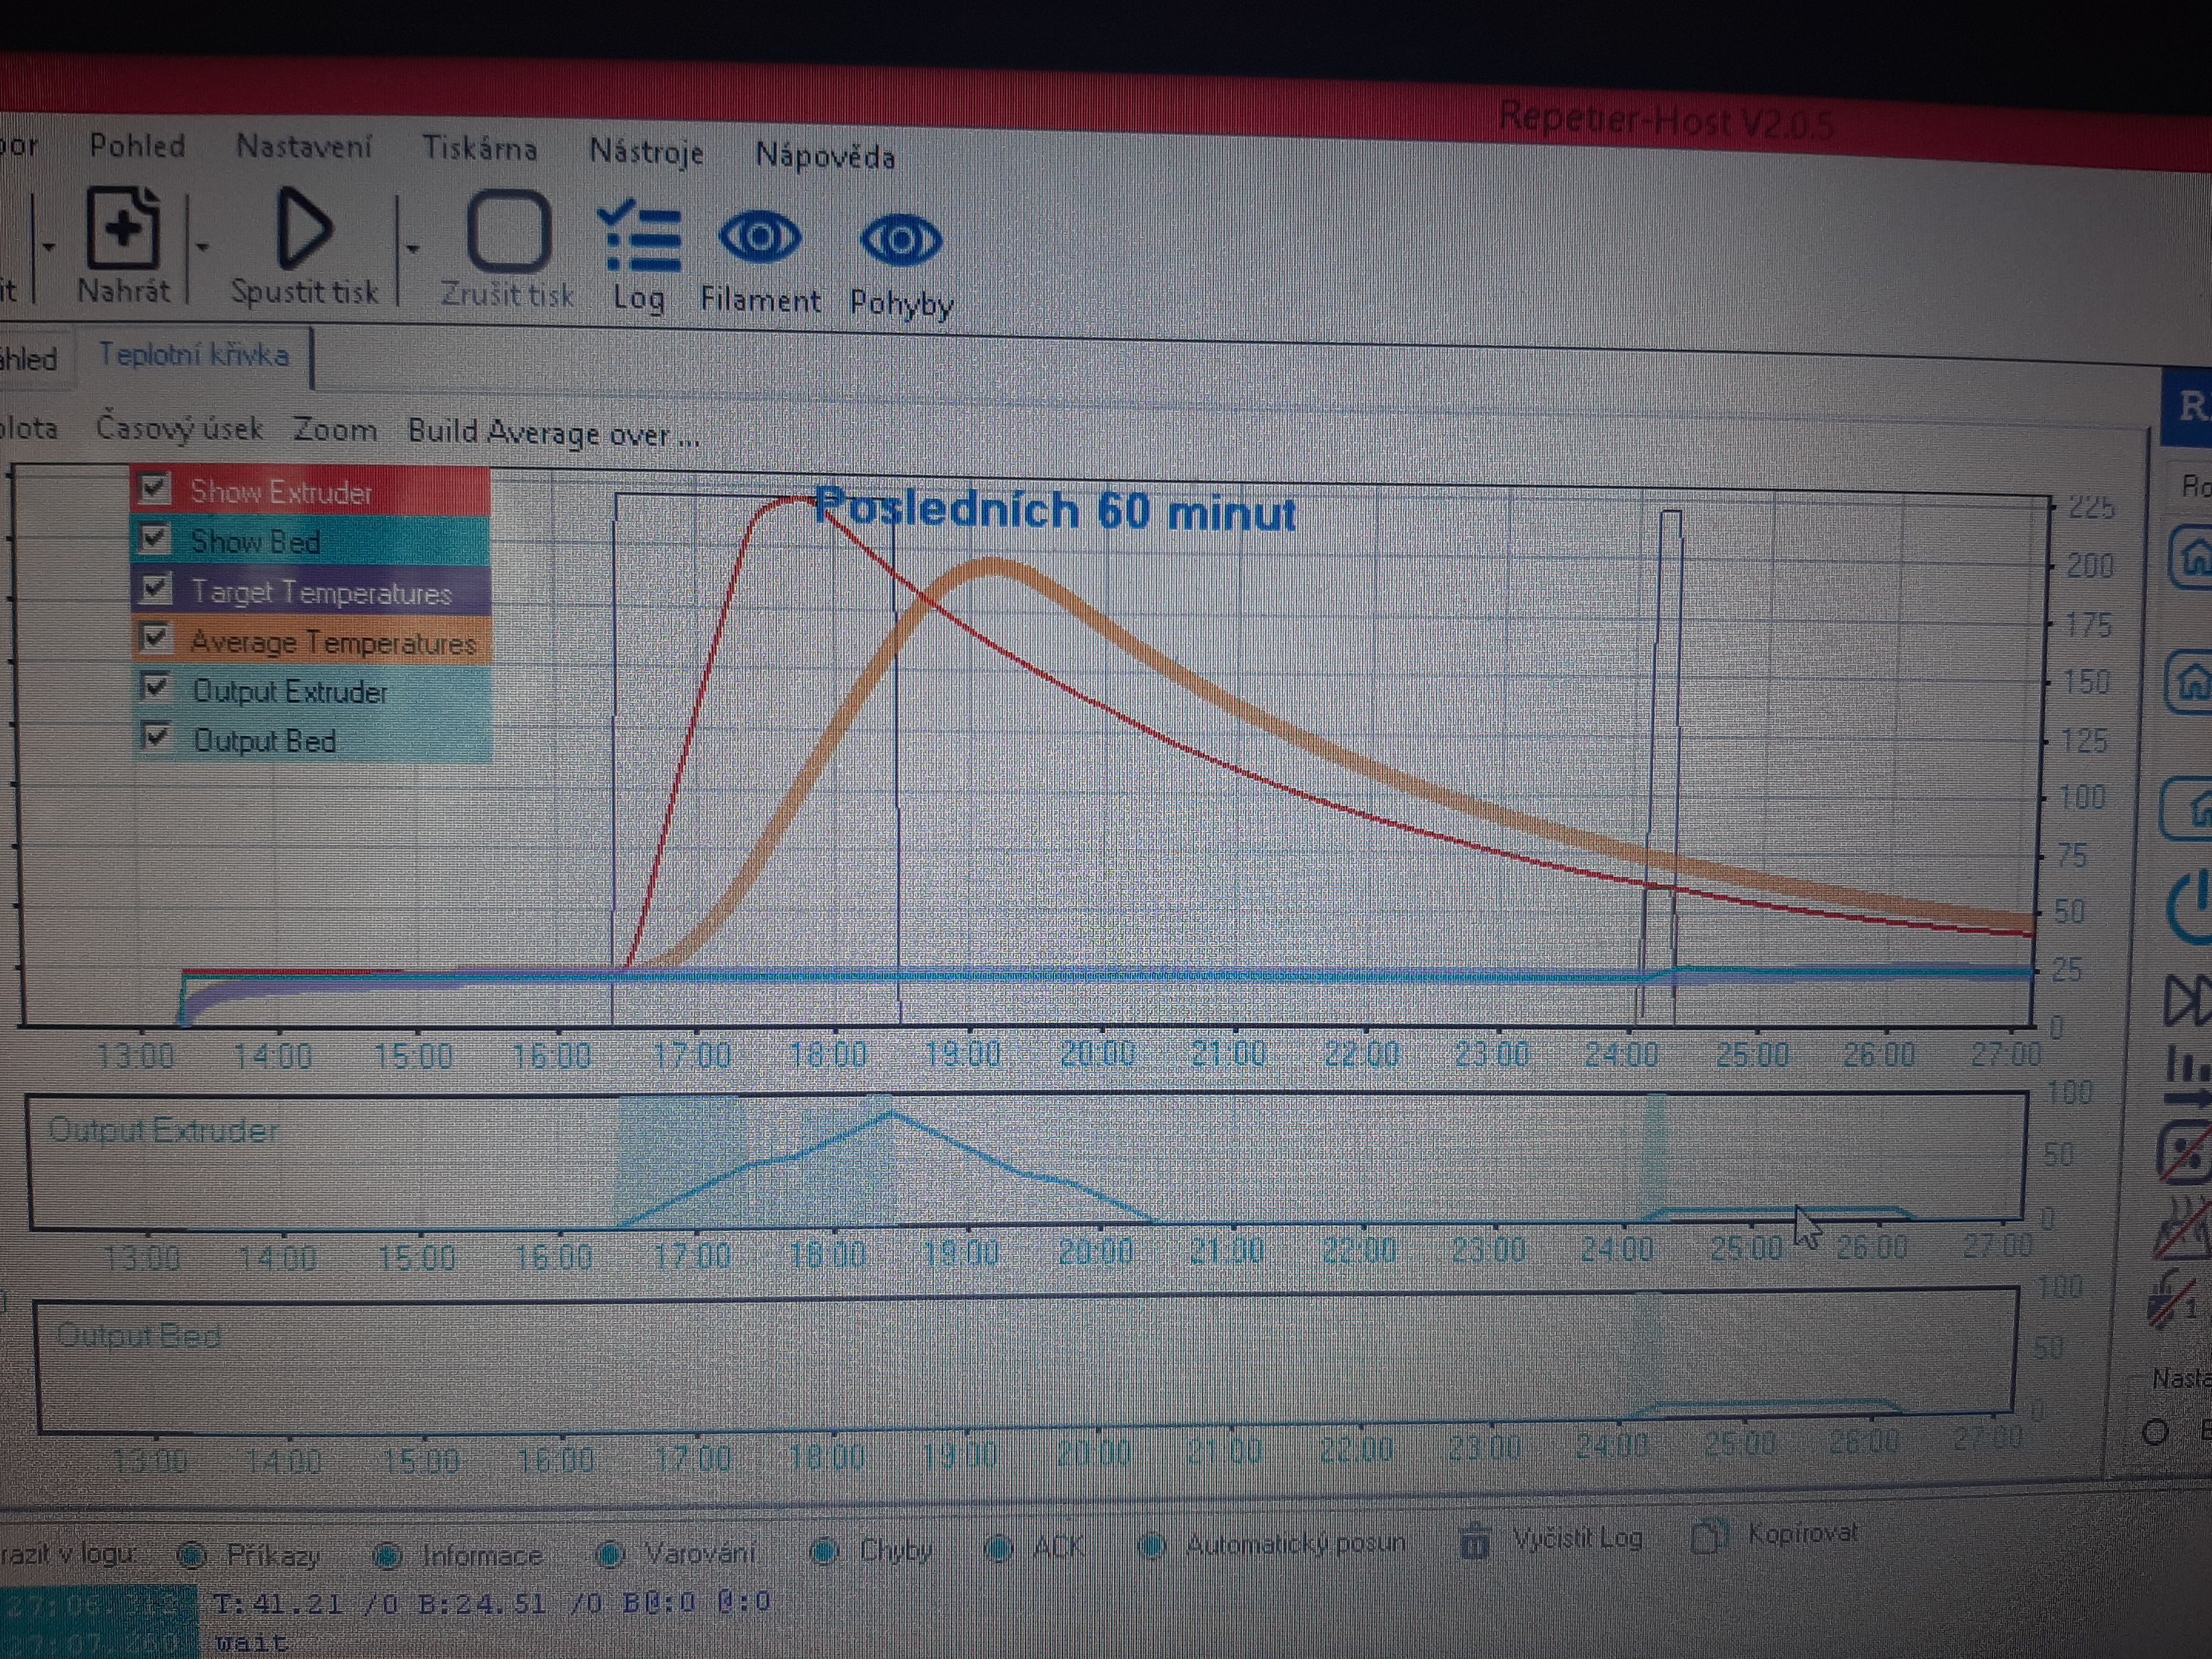This screenshot has height=1659, width=2212.
Task: Uncheck the Show Extruder checkbox
Action: click(154, 488)
